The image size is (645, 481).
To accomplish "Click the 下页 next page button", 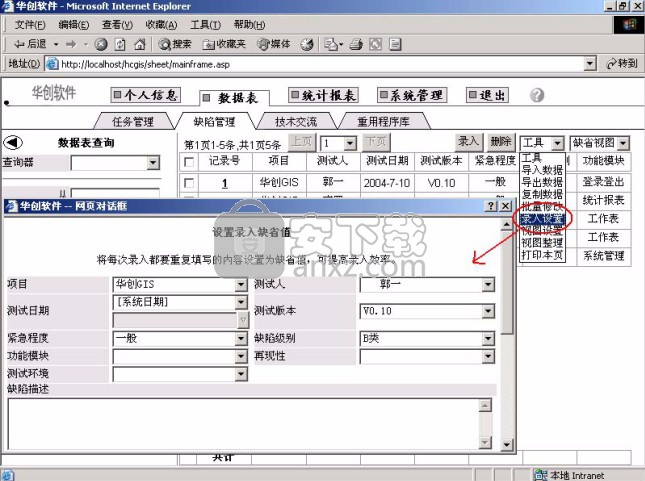I will [x=376, y=142].
